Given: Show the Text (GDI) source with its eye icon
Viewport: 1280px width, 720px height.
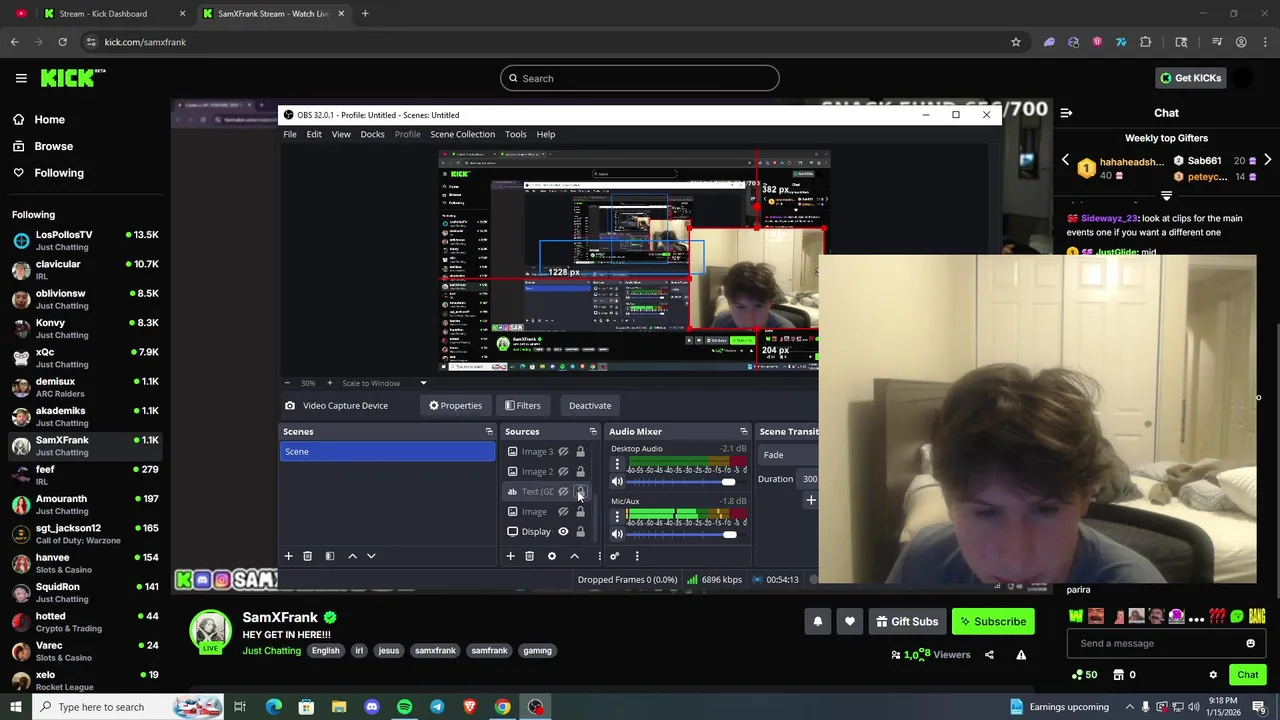Looking at the screenshot, I should click(563, 492).
